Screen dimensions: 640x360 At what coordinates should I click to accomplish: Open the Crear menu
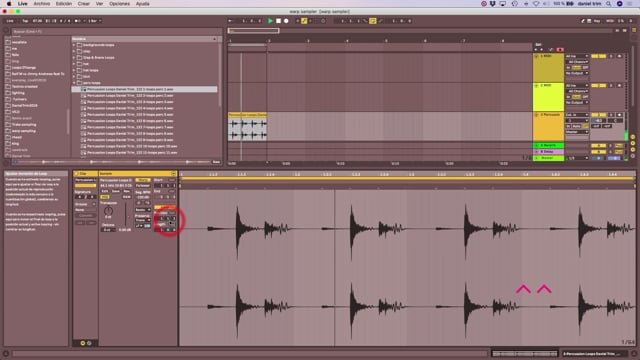point(84,4)
